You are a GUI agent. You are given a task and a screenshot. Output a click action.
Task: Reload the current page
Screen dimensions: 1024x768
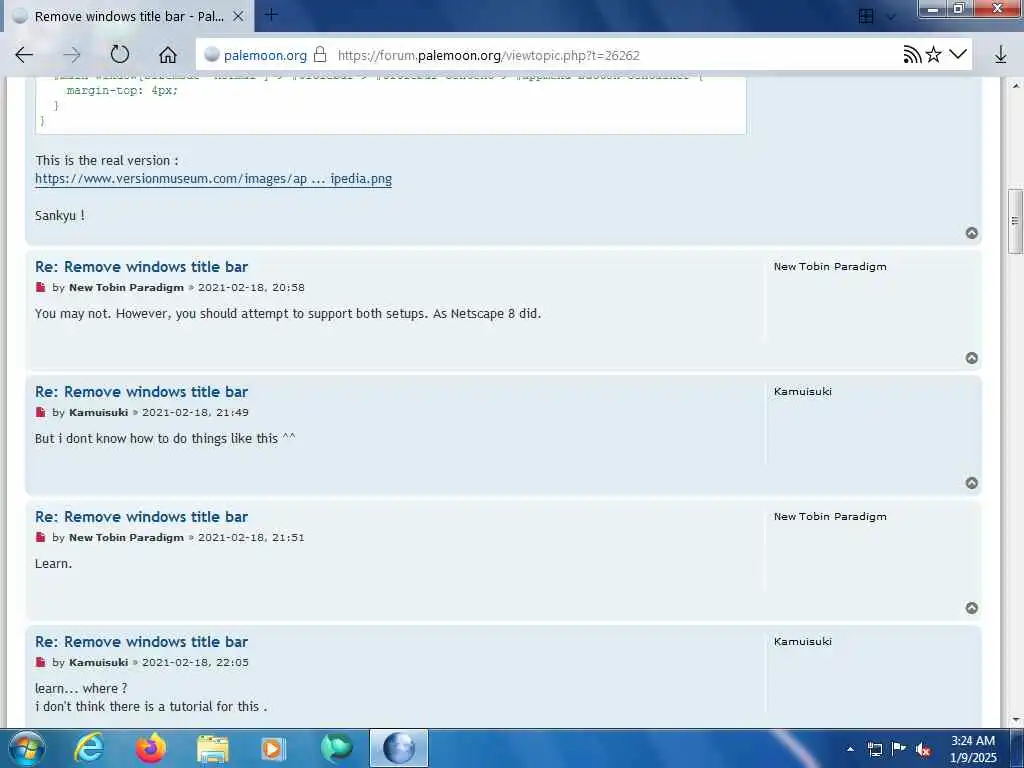(x=120, y=55)
